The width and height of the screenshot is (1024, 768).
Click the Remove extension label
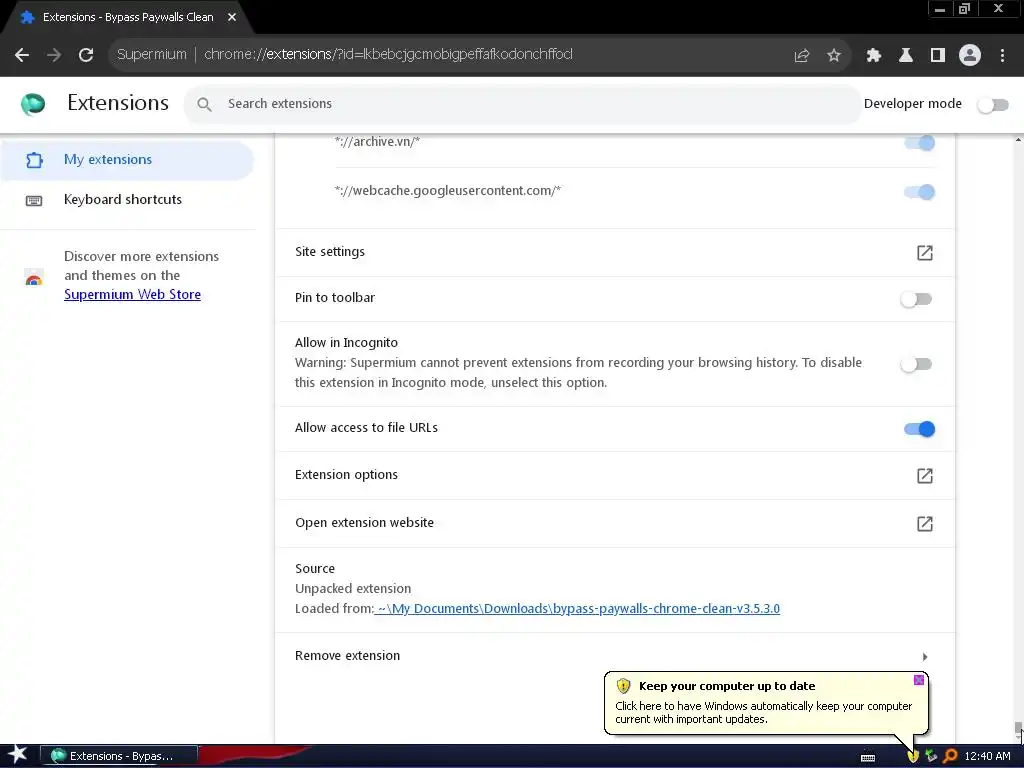pos(347,656)
